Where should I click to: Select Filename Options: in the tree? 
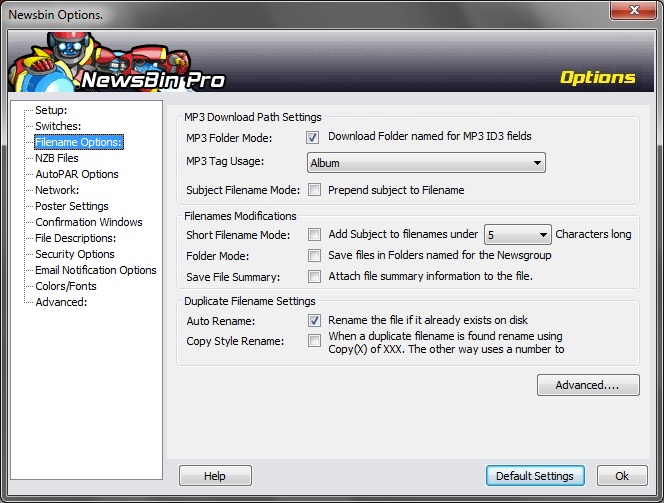click(79, 142)
